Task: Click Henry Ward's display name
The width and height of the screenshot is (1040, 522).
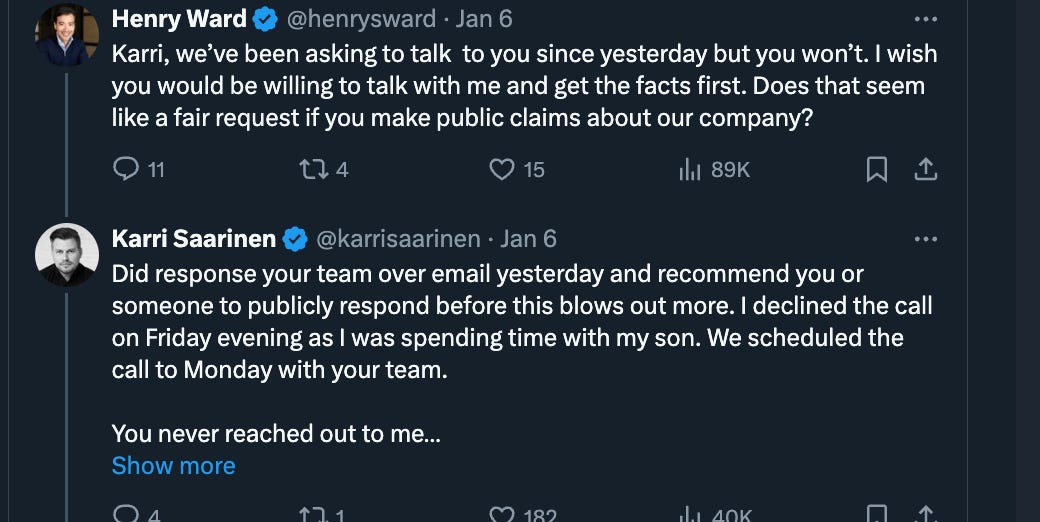Action: (x=179, y=19)
